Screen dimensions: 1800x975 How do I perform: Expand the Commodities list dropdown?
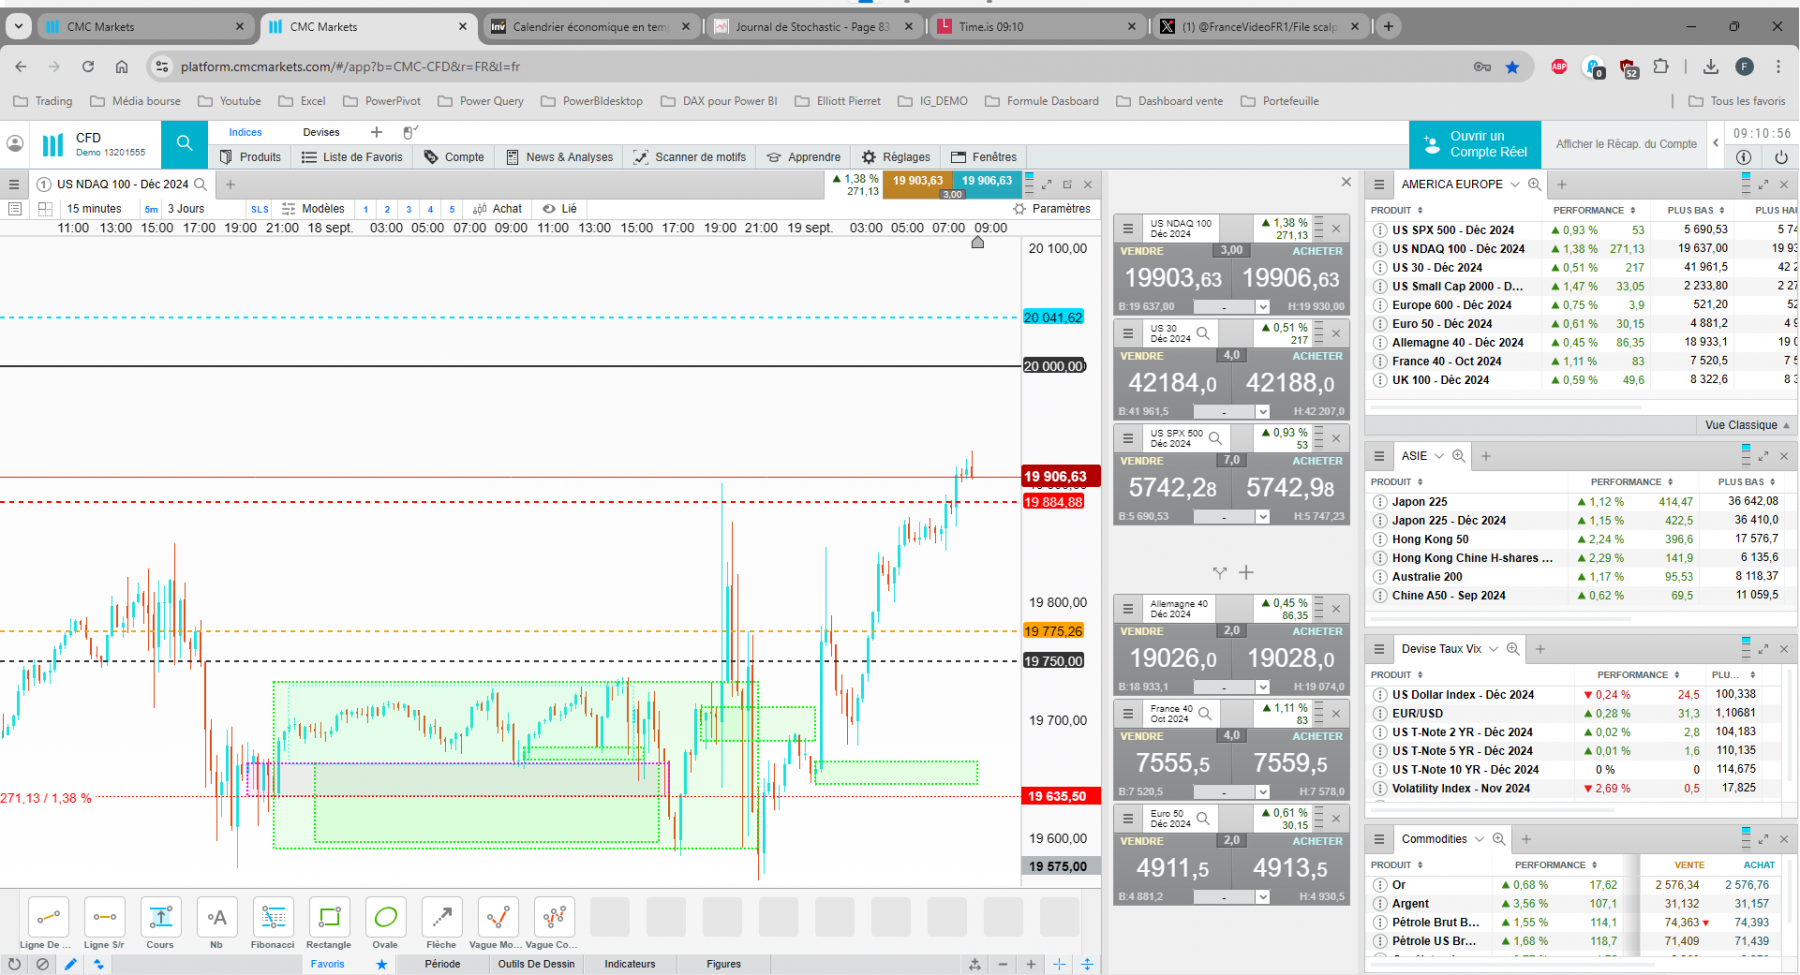(x=1479, y=839)
